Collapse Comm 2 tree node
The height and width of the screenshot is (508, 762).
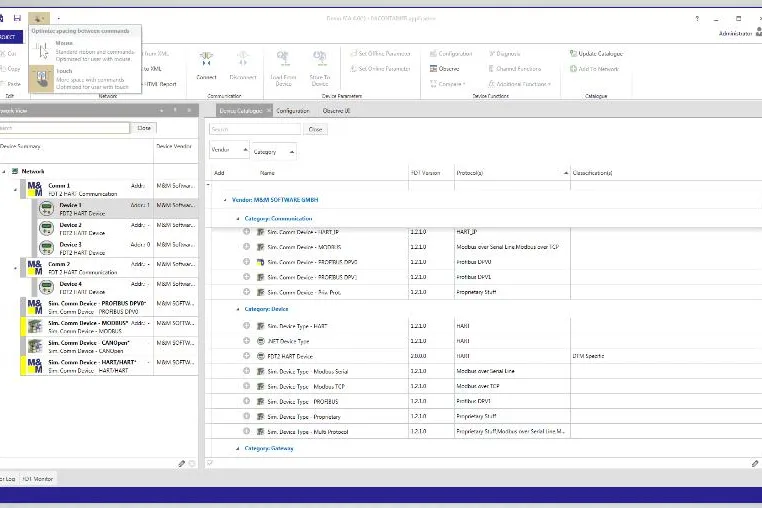pos(15,268)
